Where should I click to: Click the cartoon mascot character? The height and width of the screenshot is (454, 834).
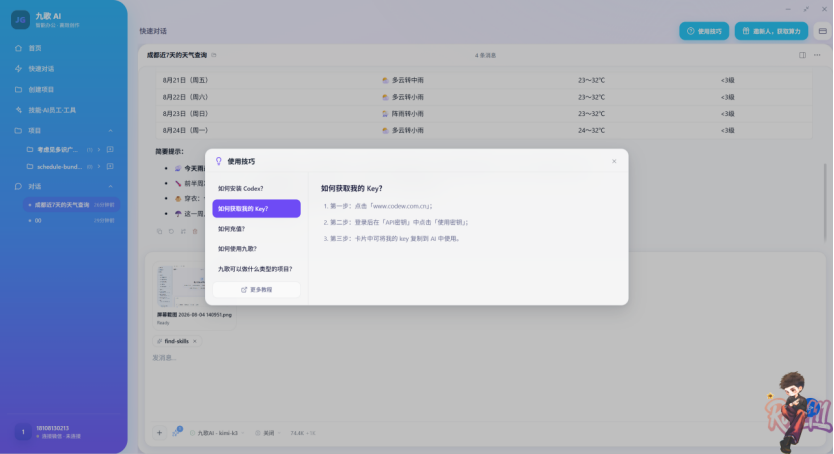[x=796, y=412]
